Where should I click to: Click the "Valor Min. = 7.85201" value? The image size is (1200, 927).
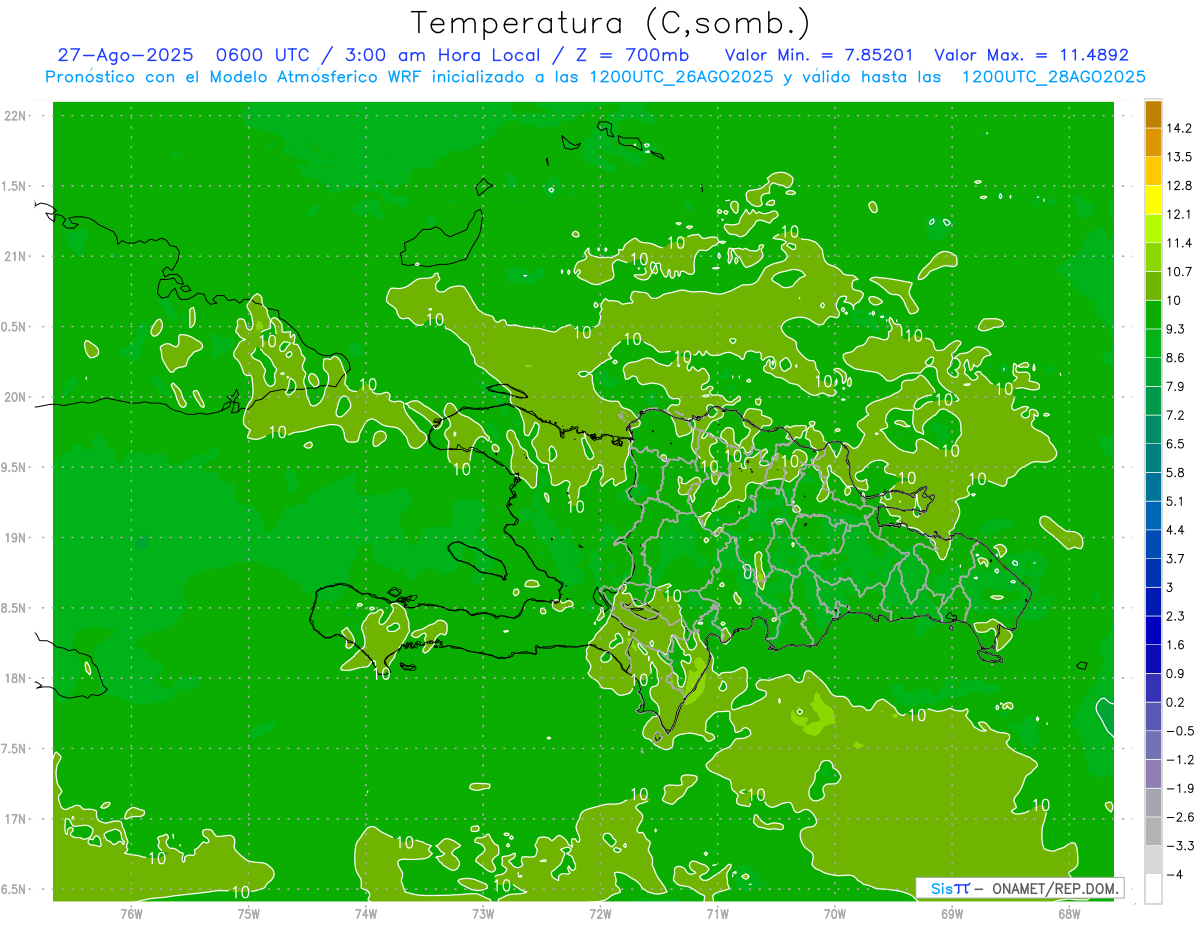[x=818, y=56]
